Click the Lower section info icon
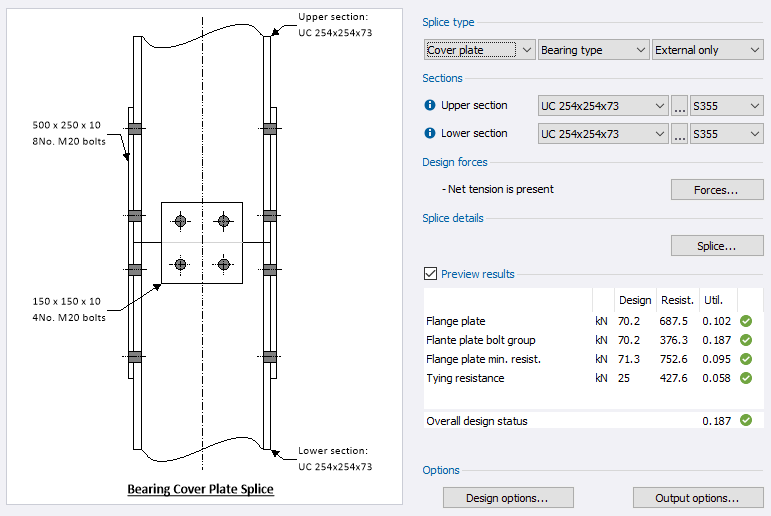The image size is (771, 516). (x=430, y=133)
